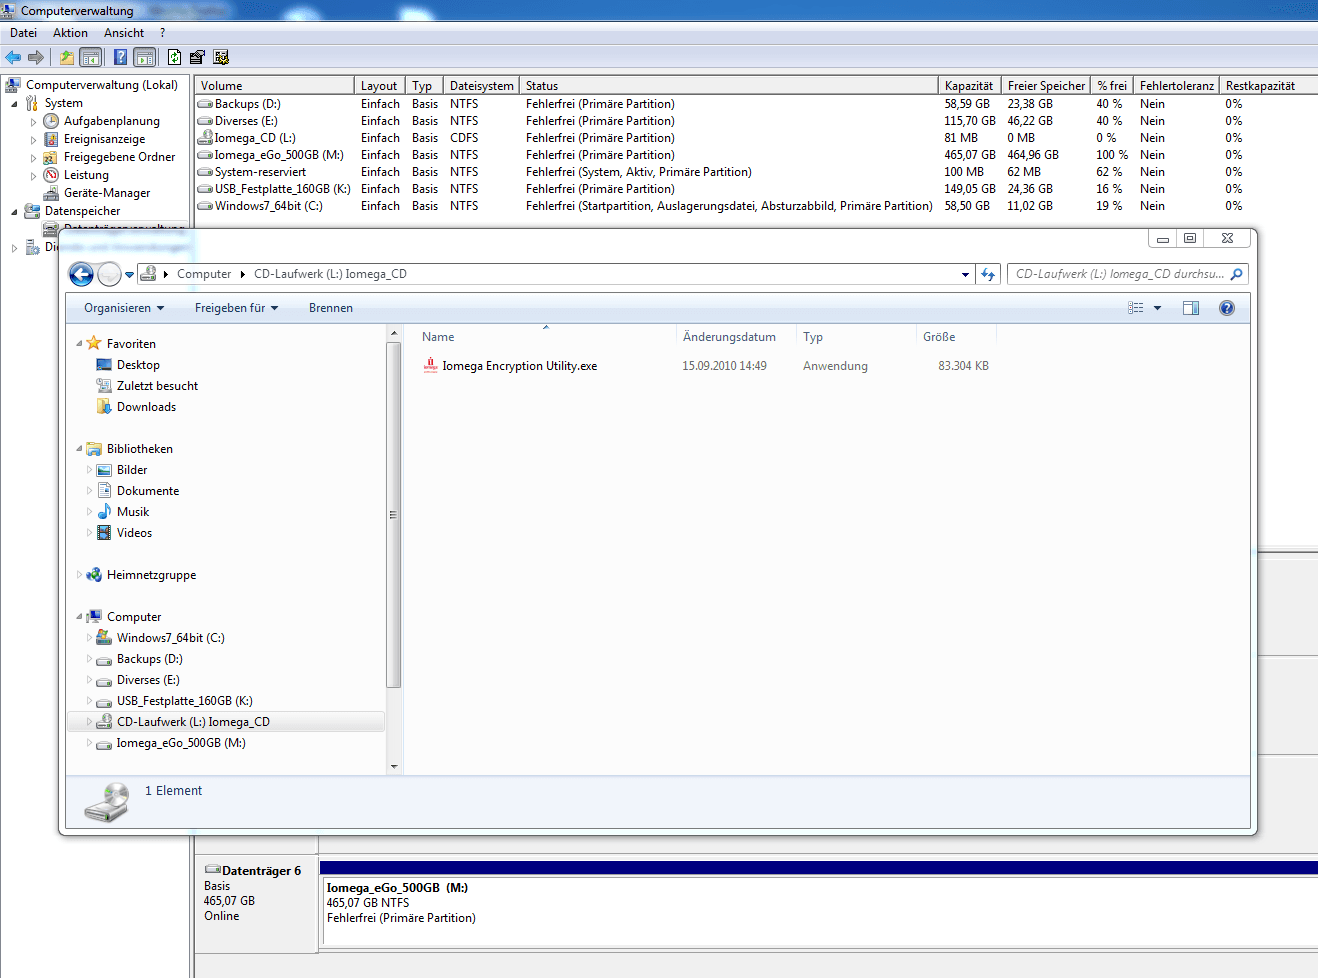Refresh Explorer address bar
Viewport: 1318px width, 978px height.
click(x=988, y=274)
